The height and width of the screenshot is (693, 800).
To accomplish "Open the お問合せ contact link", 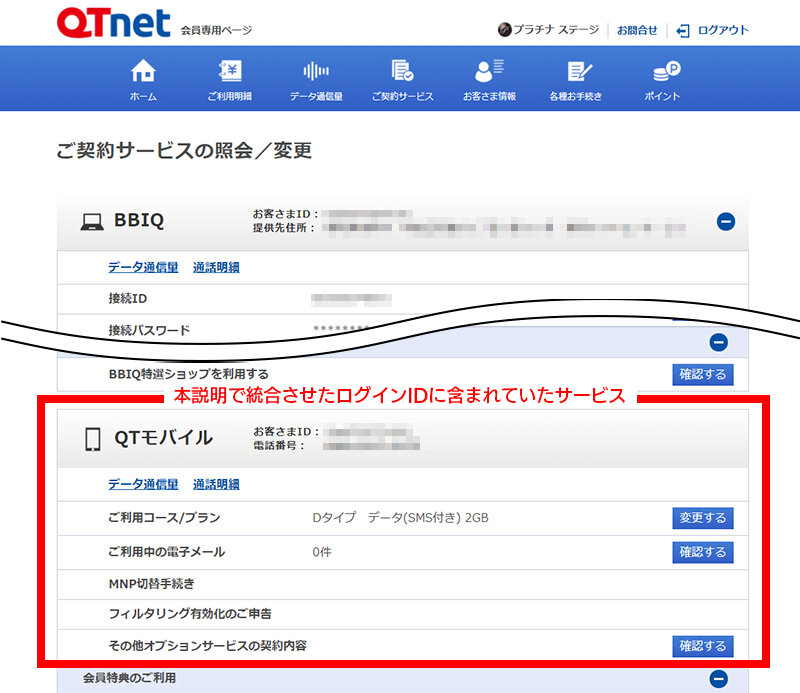I will [637, 30].
